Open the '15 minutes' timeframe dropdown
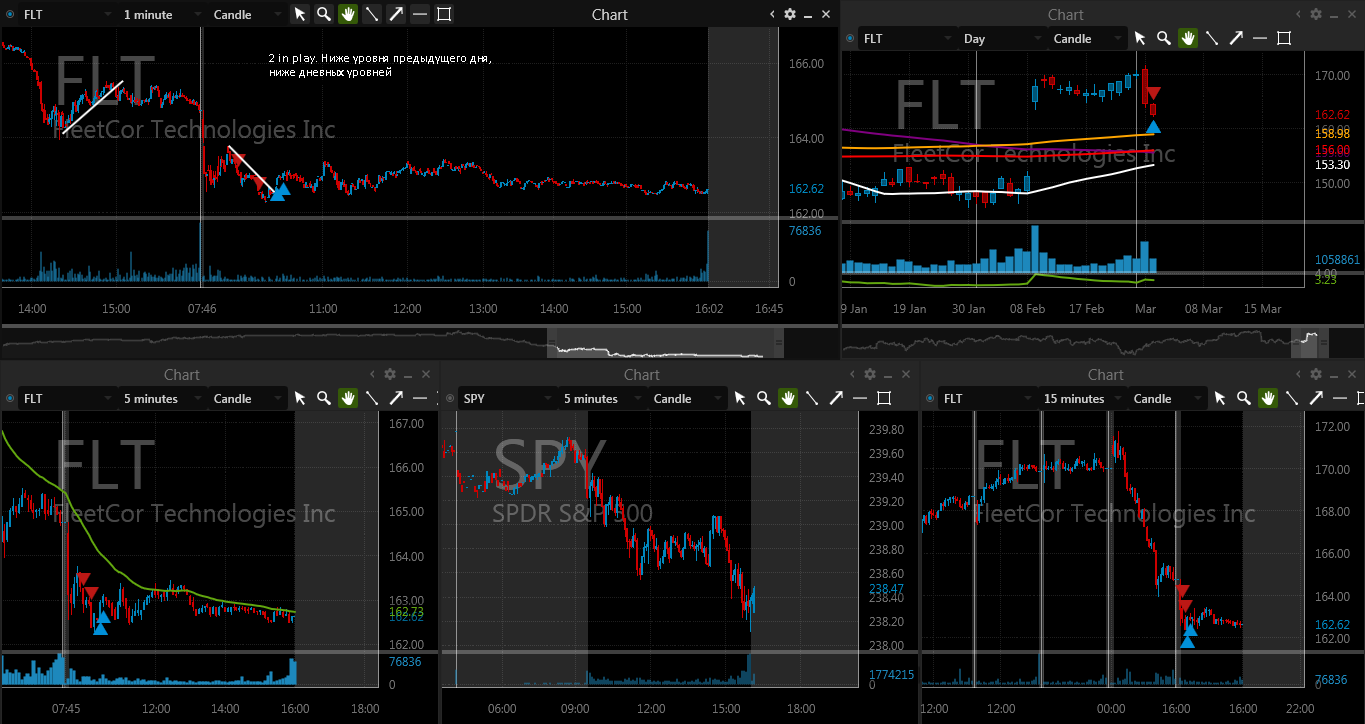The width and height of the screenshot is (1365, 724). click(1083, 398)
